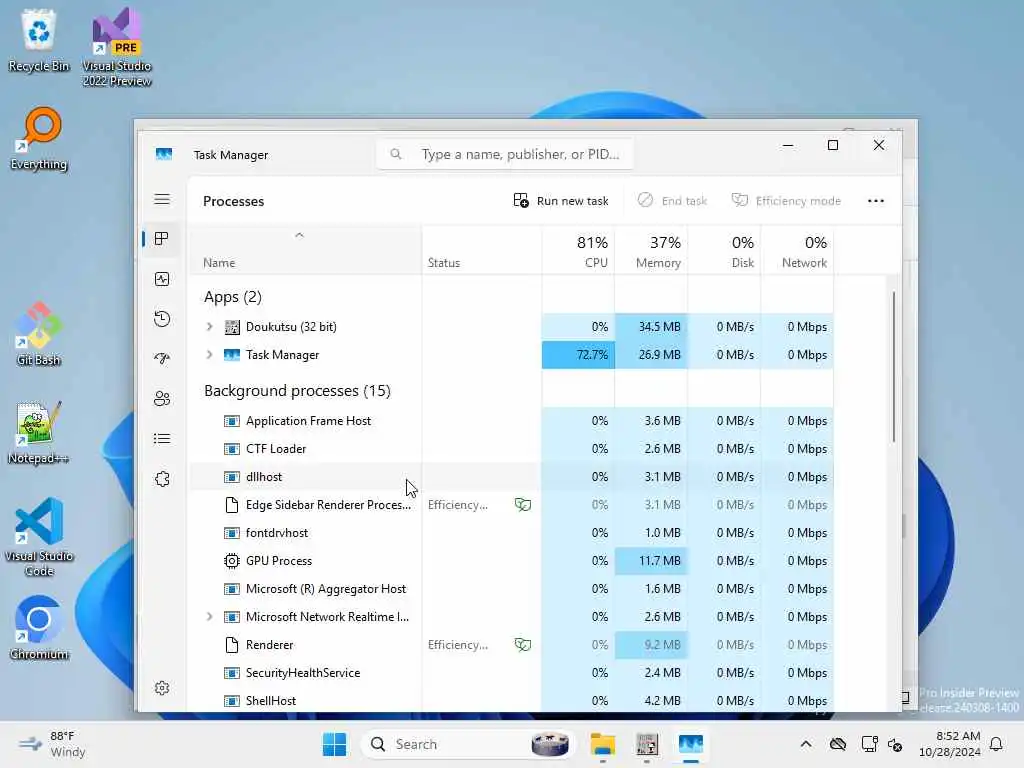The image size is (1024, 768).
Task: Click the Task Manager title bar app icon
Action: click(164, 154)
